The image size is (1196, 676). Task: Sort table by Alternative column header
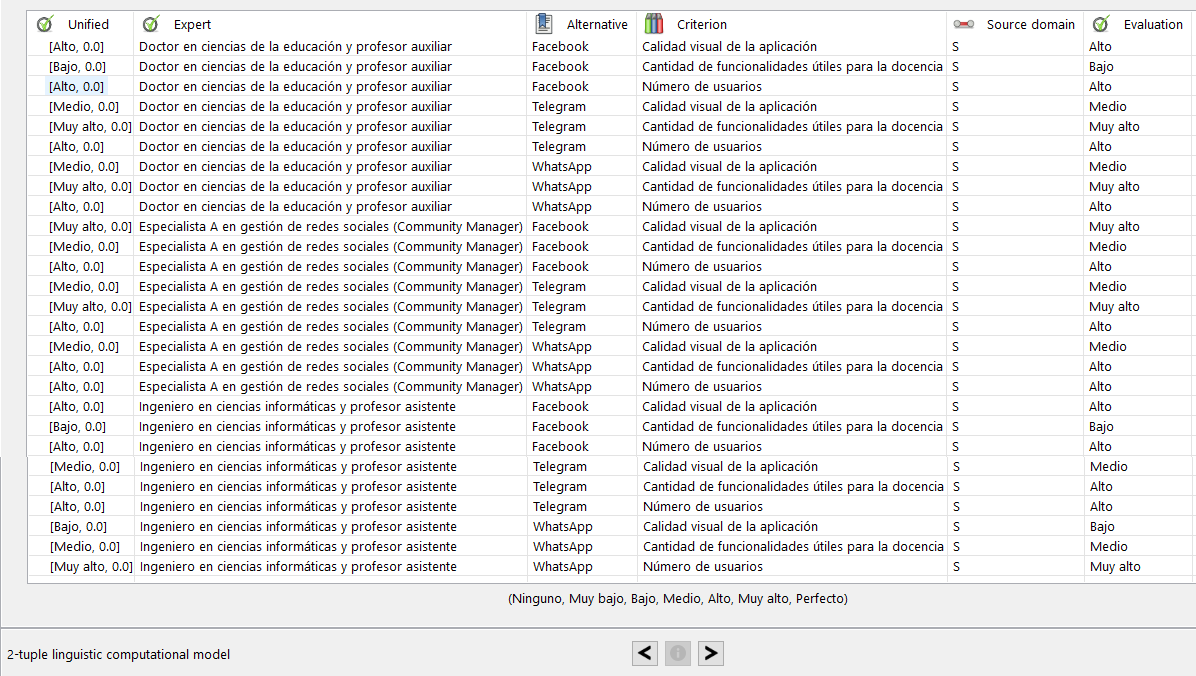coord(597,24)
